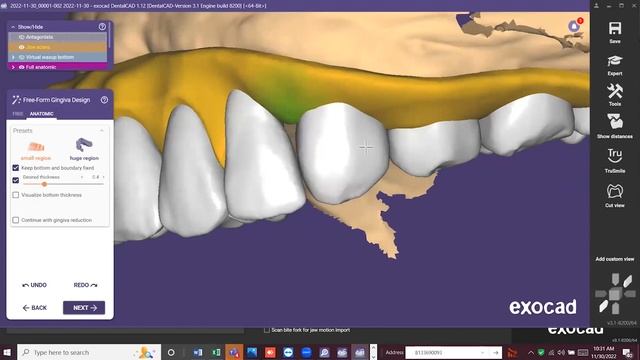
Task: Open TruSmile rendering
Action: (615, 156)
